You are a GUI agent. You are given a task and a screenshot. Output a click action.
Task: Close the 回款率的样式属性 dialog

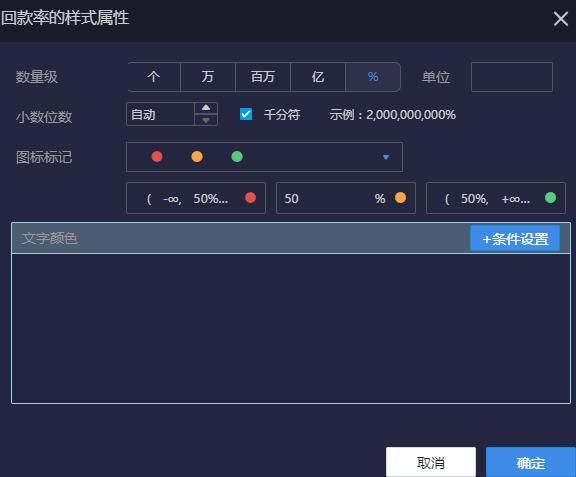(561, 18)
